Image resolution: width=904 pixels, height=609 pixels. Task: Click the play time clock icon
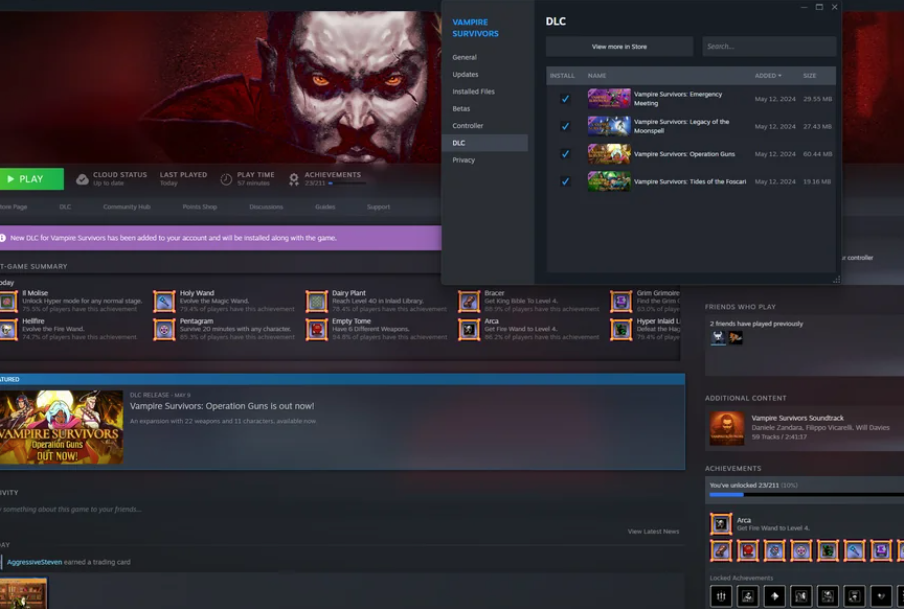[226, 179]
